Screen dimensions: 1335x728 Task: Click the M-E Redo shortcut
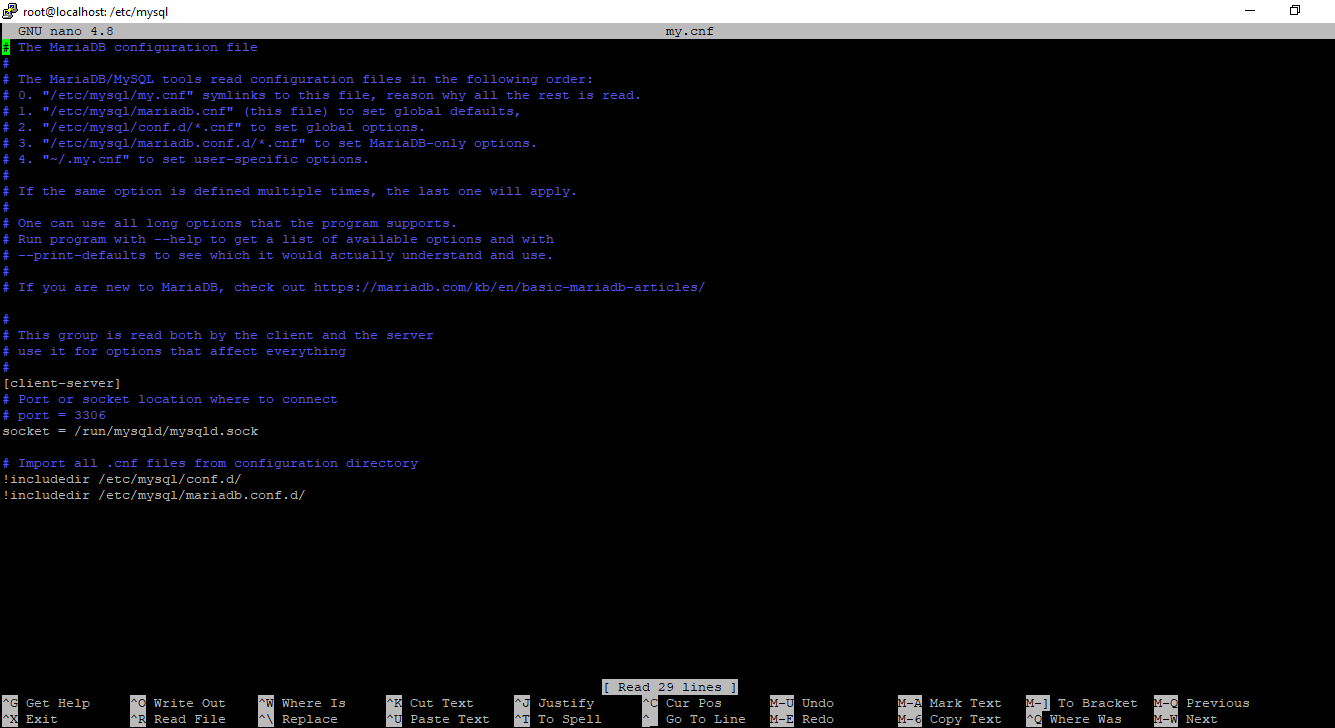tap(801, 719)
